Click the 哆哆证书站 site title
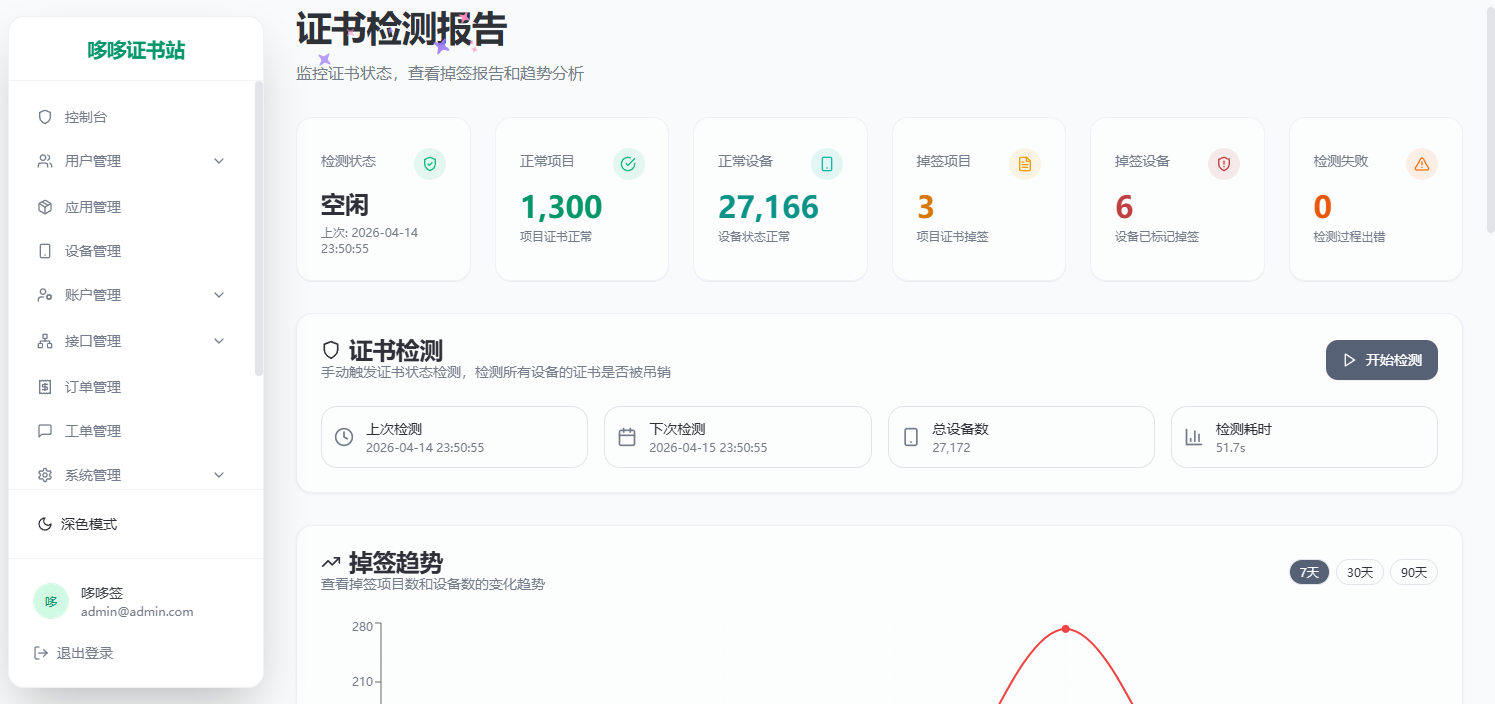1495x704 pixels. tap(136, 51)
